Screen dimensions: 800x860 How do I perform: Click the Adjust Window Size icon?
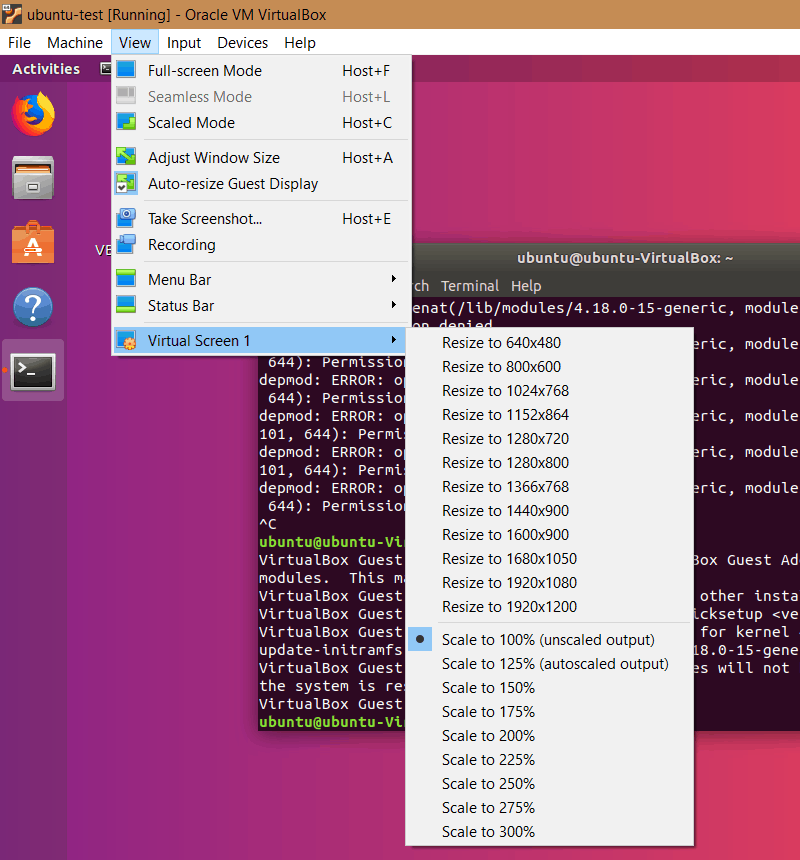[x=126, y=157]
